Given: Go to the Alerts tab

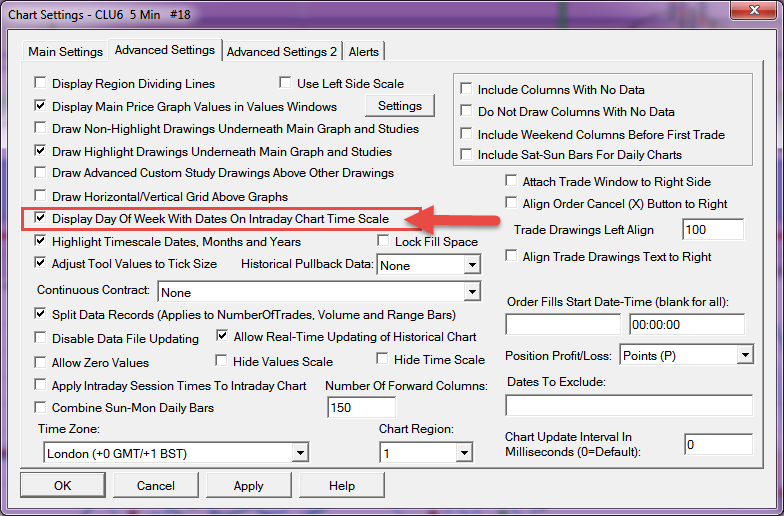Looking at the screenshot, I should point(364,52).
